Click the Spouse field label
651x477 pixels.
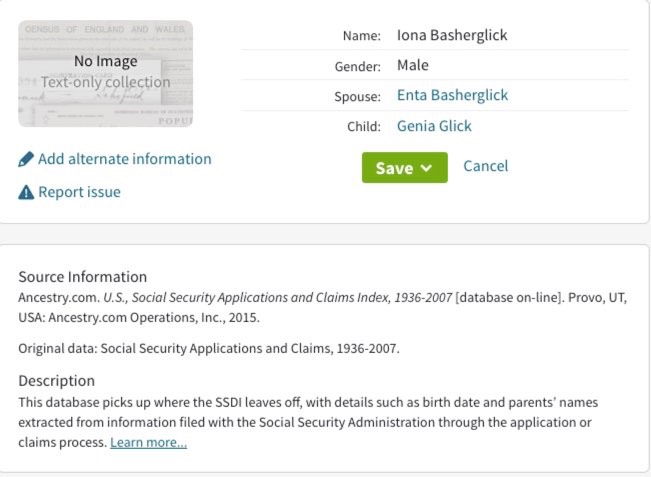358,97
